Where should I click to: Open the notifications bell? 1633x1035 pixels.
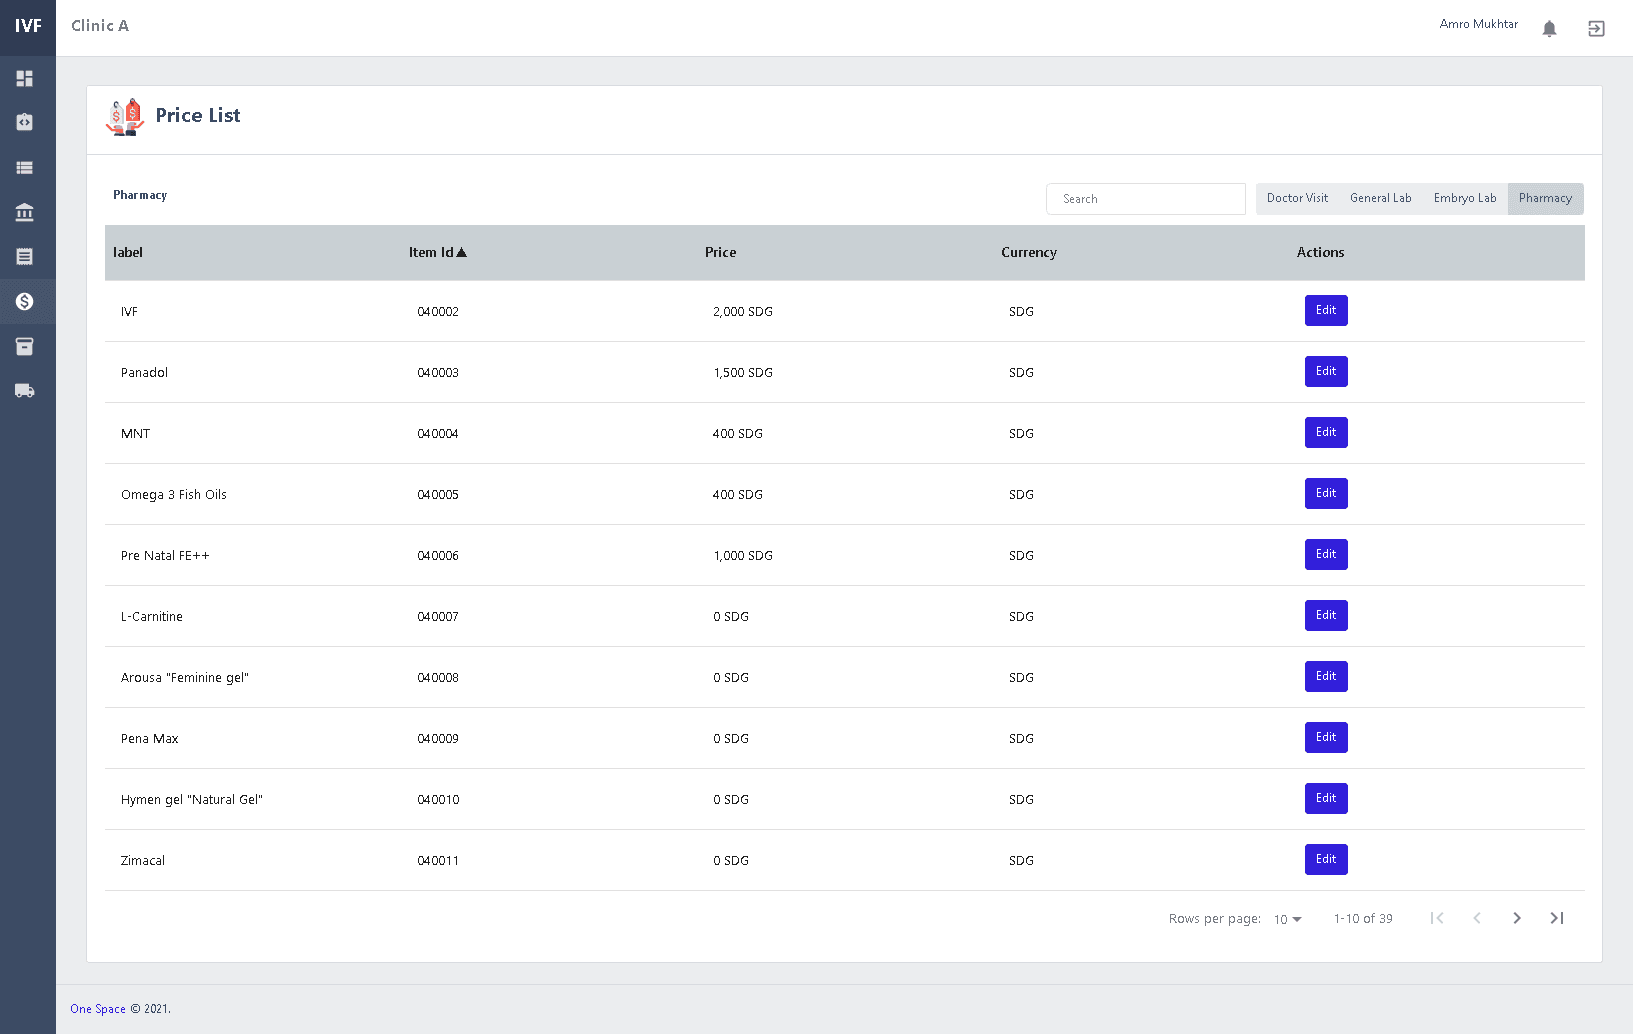[x=1549, y=28]
